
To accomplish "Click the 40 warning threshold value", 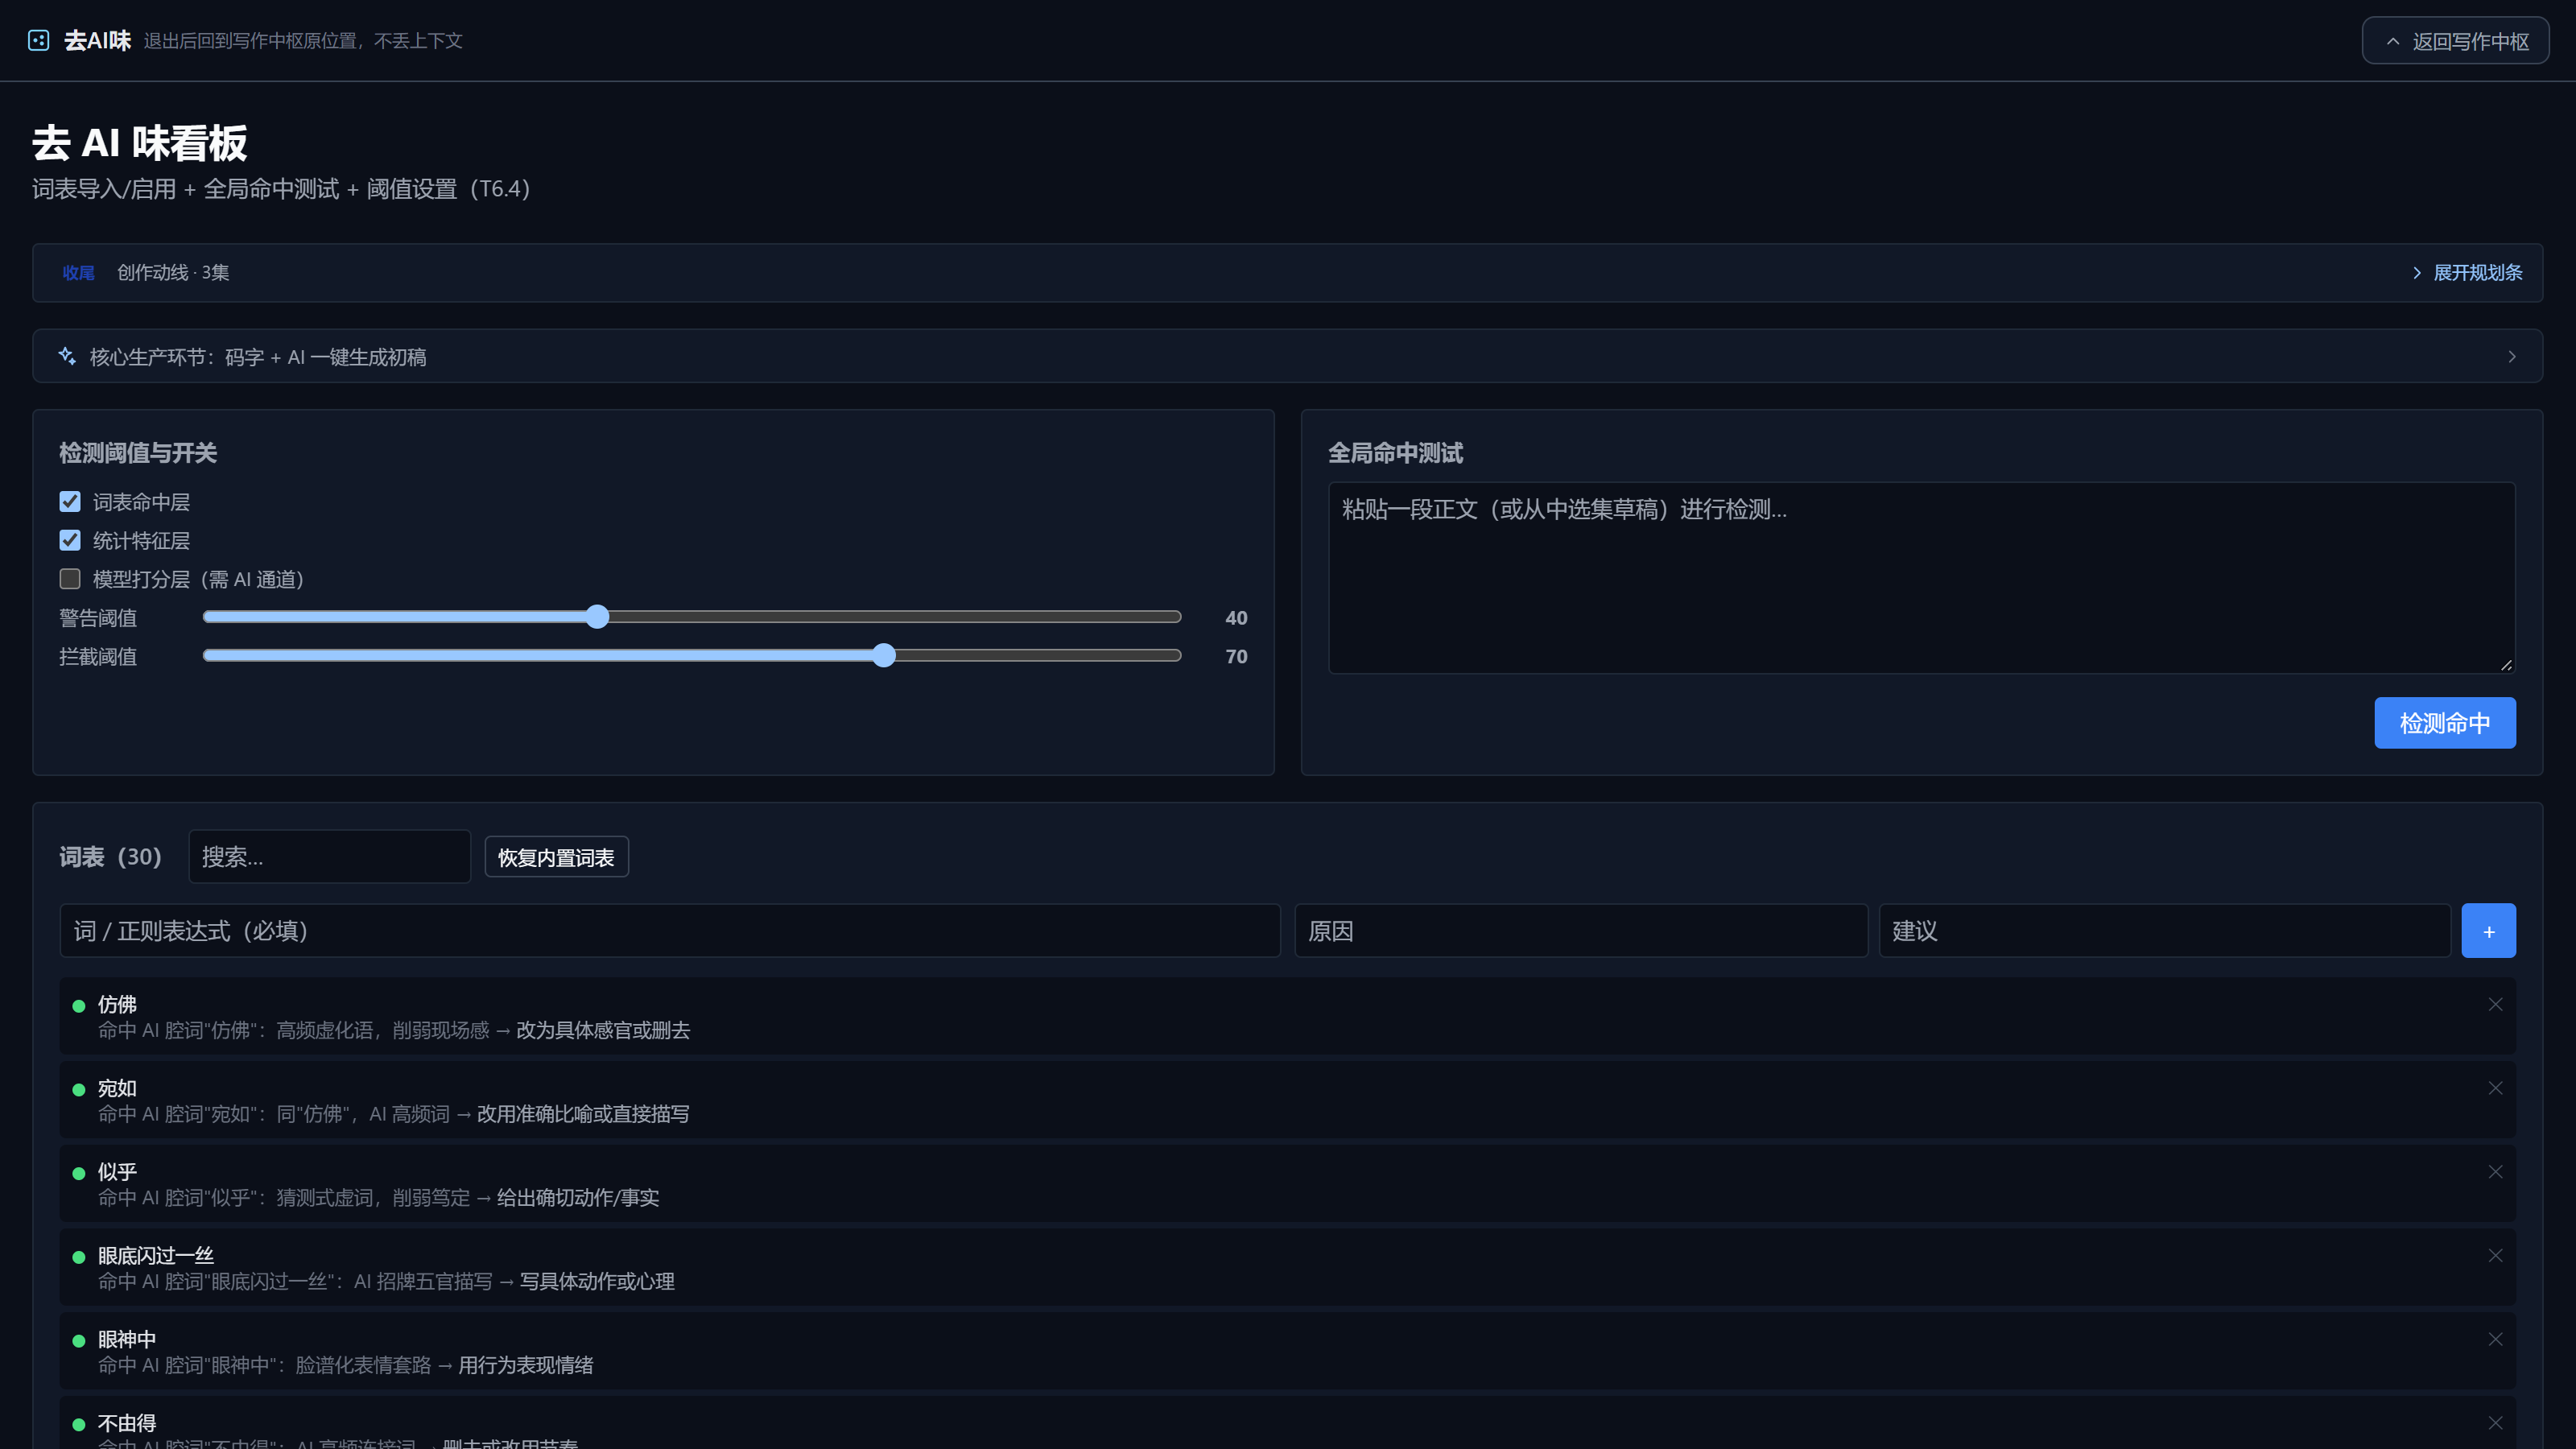I will [1236, 618].
